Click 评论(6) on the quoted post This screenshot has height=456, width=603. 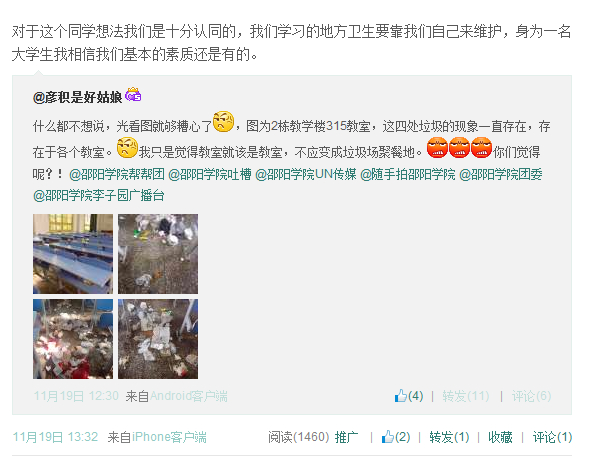[x=531, y=396]
